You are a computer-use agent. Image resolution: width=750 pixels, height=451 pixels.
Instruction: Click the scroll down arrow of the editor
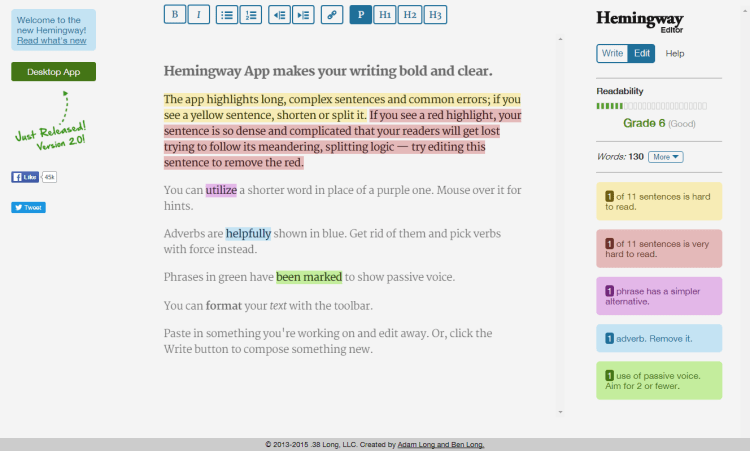click(x=560, y=412)
